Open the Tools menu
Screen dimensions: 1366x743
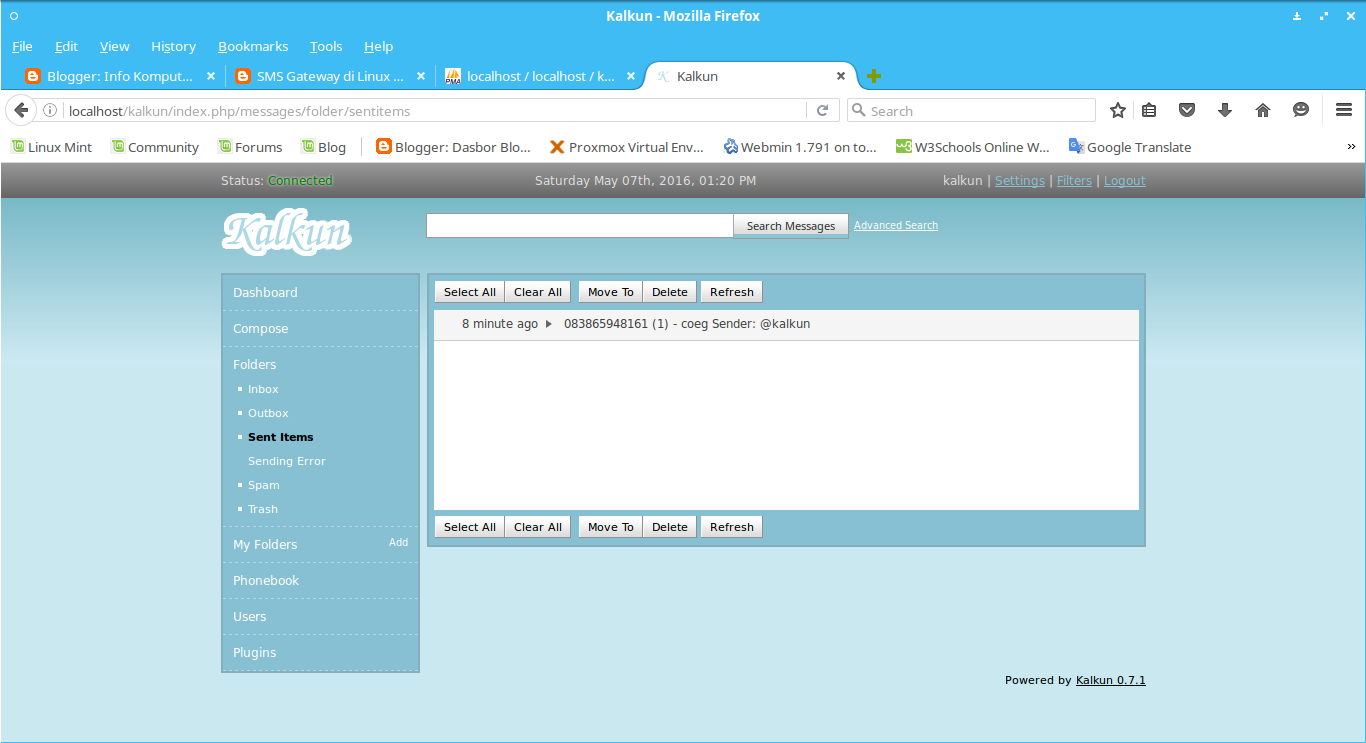click(326, 46)
